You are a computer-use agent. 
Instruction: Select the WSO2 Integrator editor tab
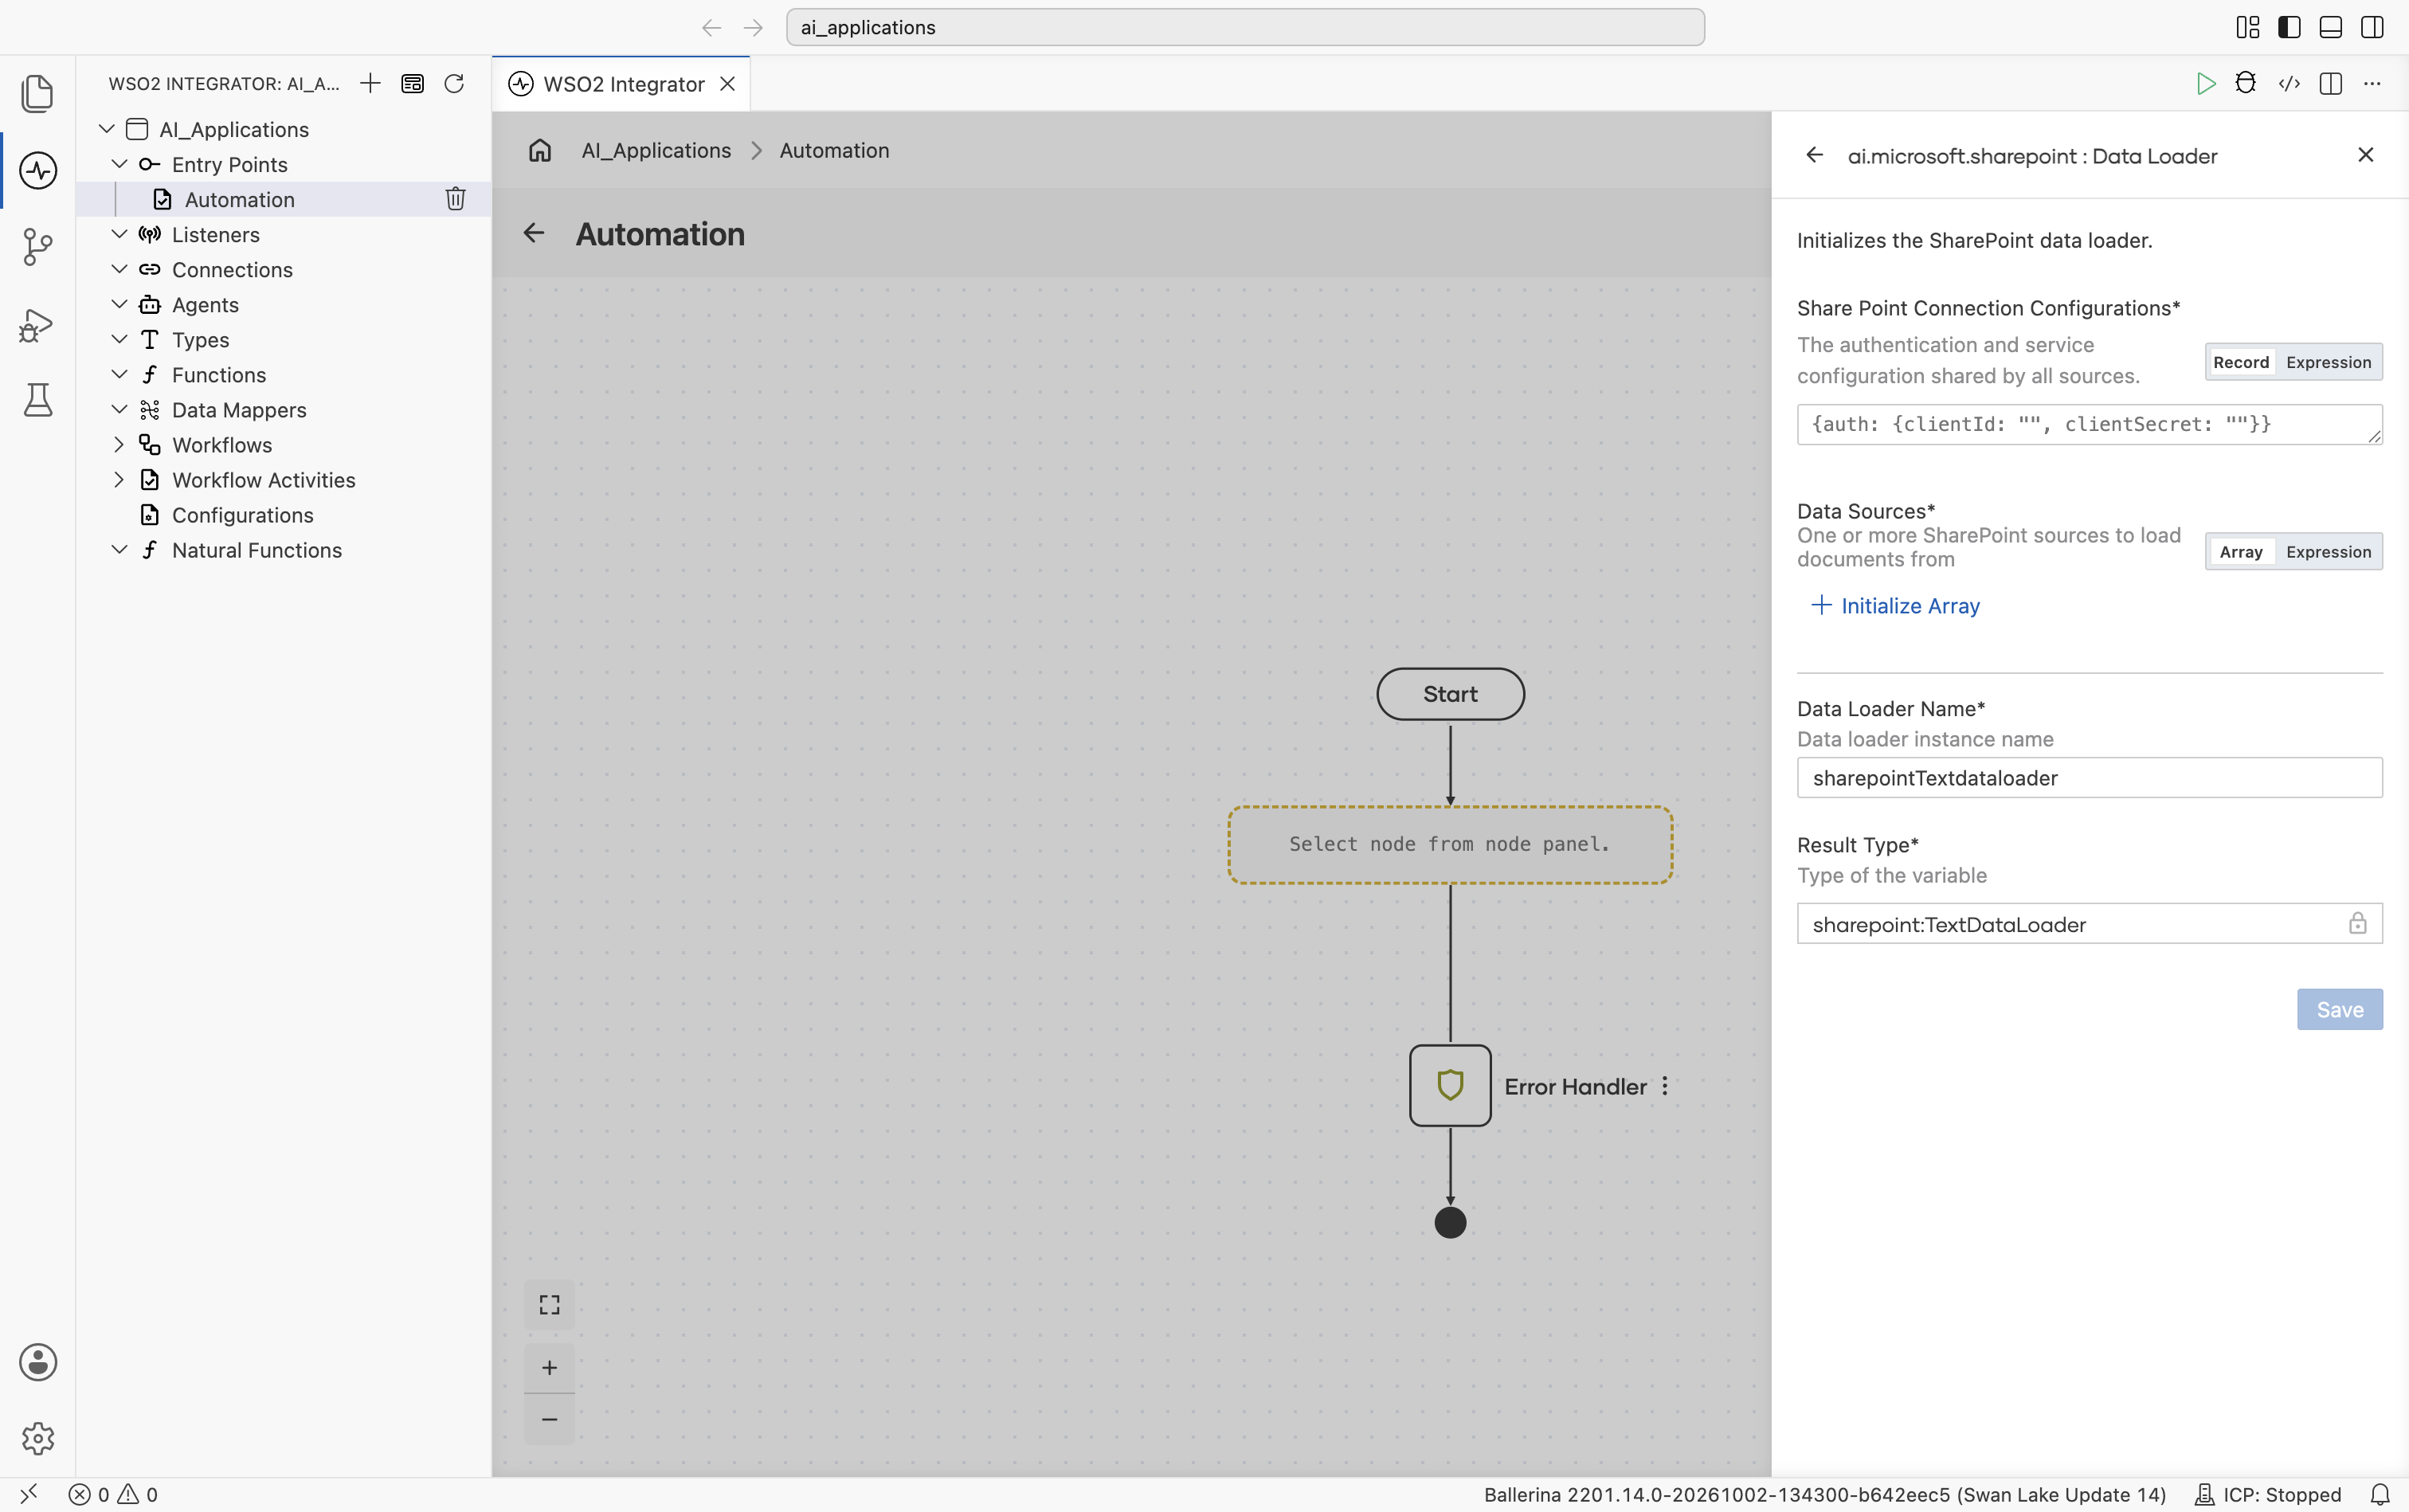[x=621, y=84]
